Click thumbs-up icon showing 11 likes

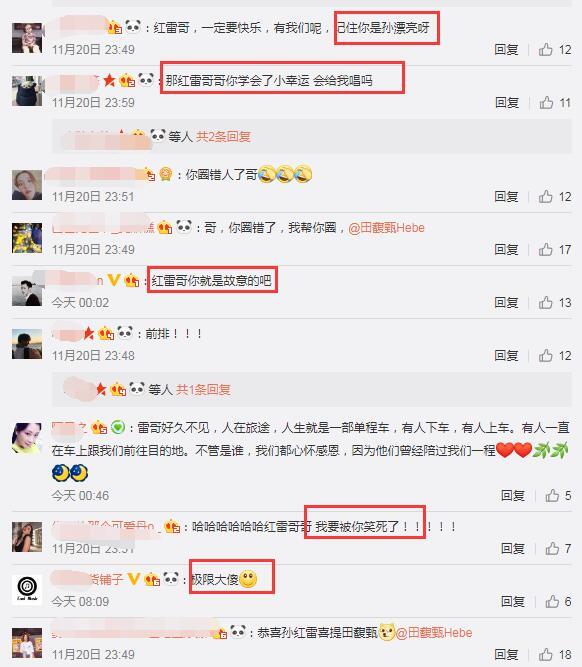546,103
